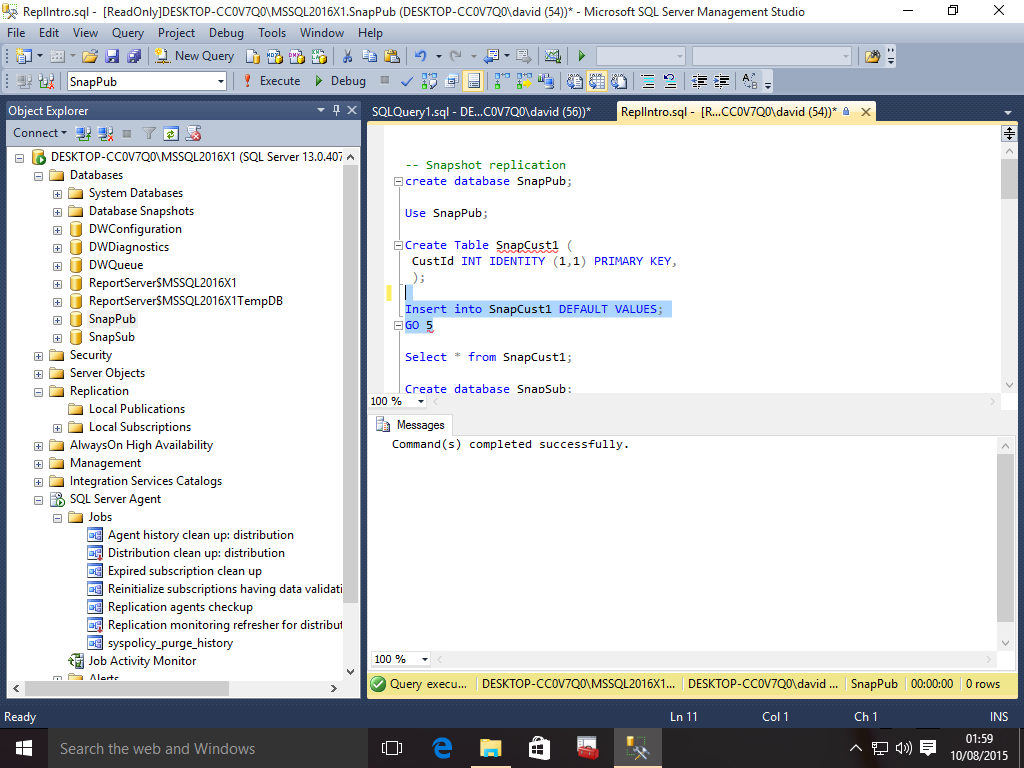Open the Query menu
This screenshot has height=768, width=1024.
pyautogui.click(x=127, y=33)
